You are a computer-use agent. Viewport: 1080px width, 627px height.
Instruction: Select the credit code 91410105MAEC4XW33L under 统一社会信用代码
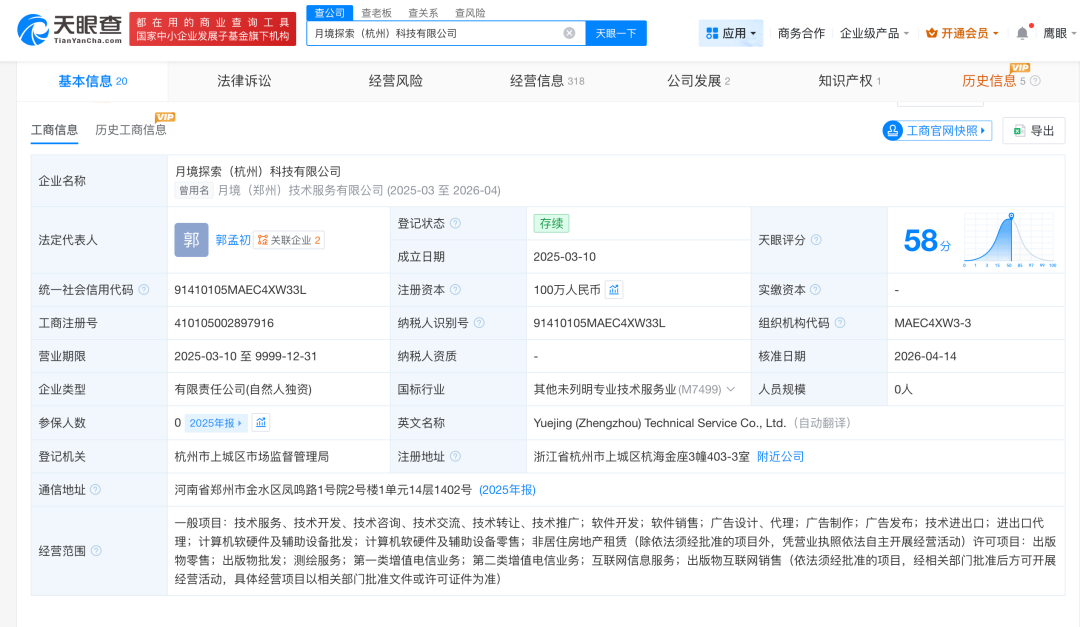[x=240, y=289]
